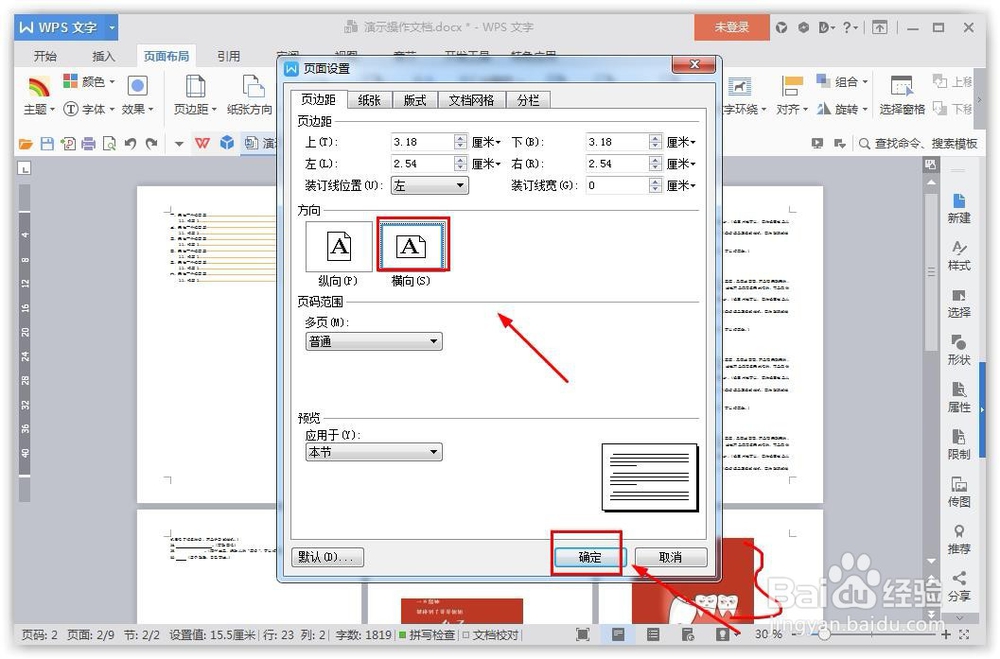The image size is (1000, 659).
Task: Open the 纸张 tab in dialog
Action: point(369,100)
